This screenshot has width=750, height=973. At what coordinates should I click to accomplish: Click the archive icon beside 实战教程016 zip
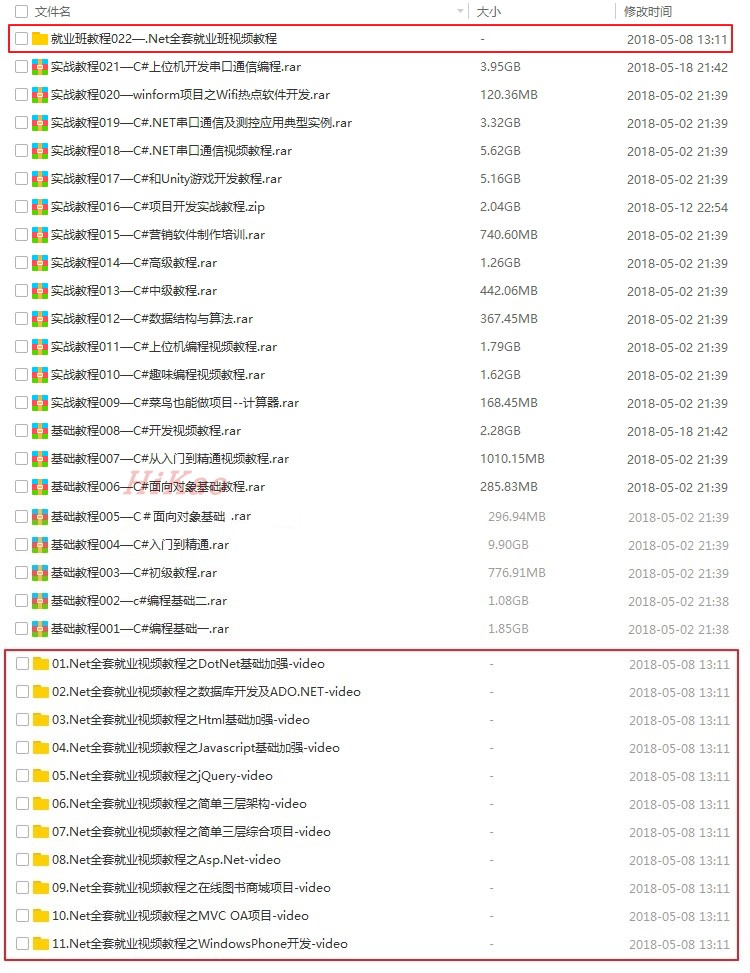pos(40,207)
